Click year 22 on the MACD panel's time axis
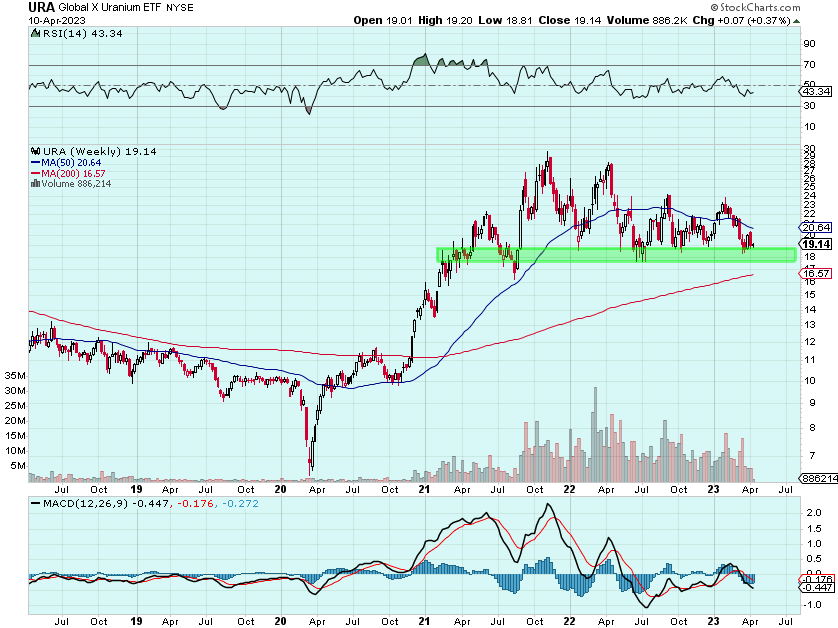 (x=569, y=621)
